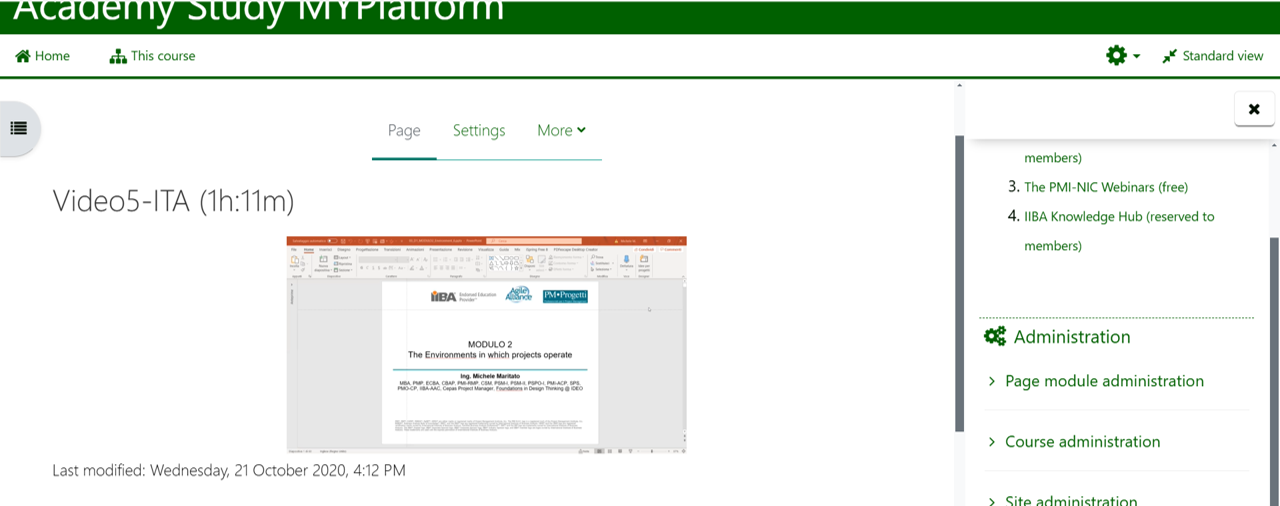
Task: Close the right side panel with X
Action: point(1254,109)
